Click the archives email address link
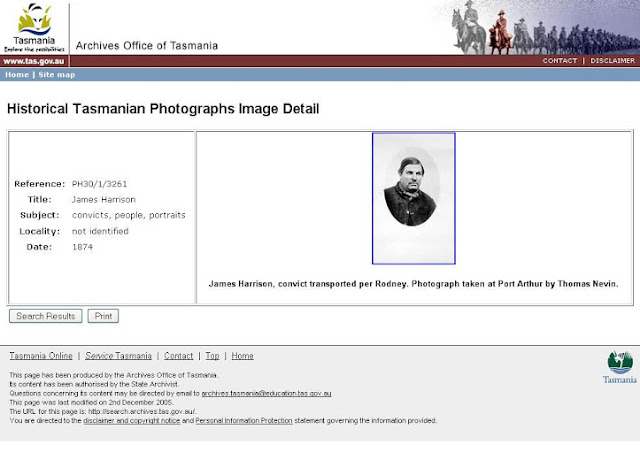Image resolution: width=640 pixels, height=460 pixels. click(267, 393)
